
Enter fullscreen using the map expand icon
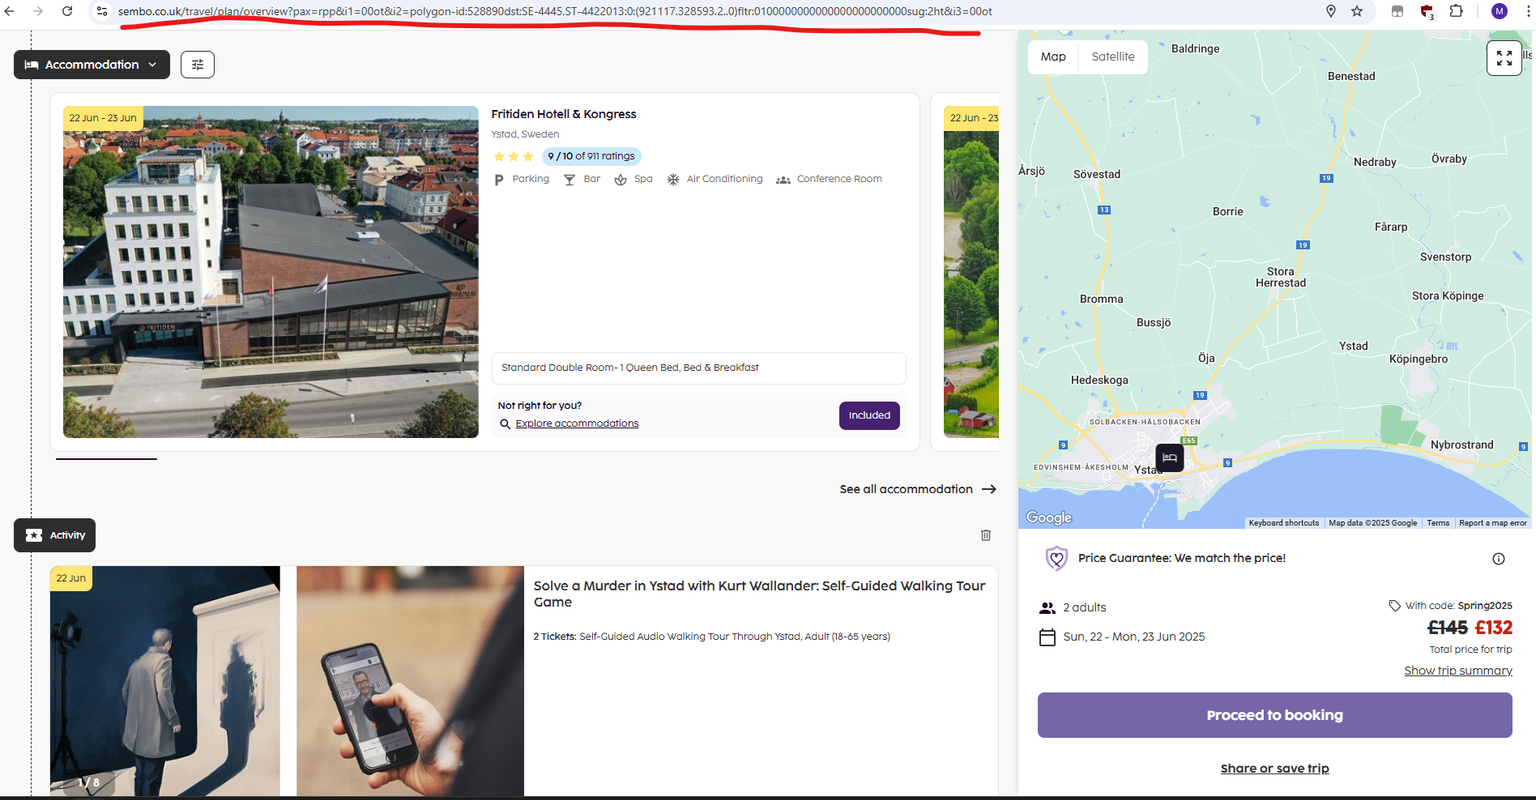coord(1504,57)
